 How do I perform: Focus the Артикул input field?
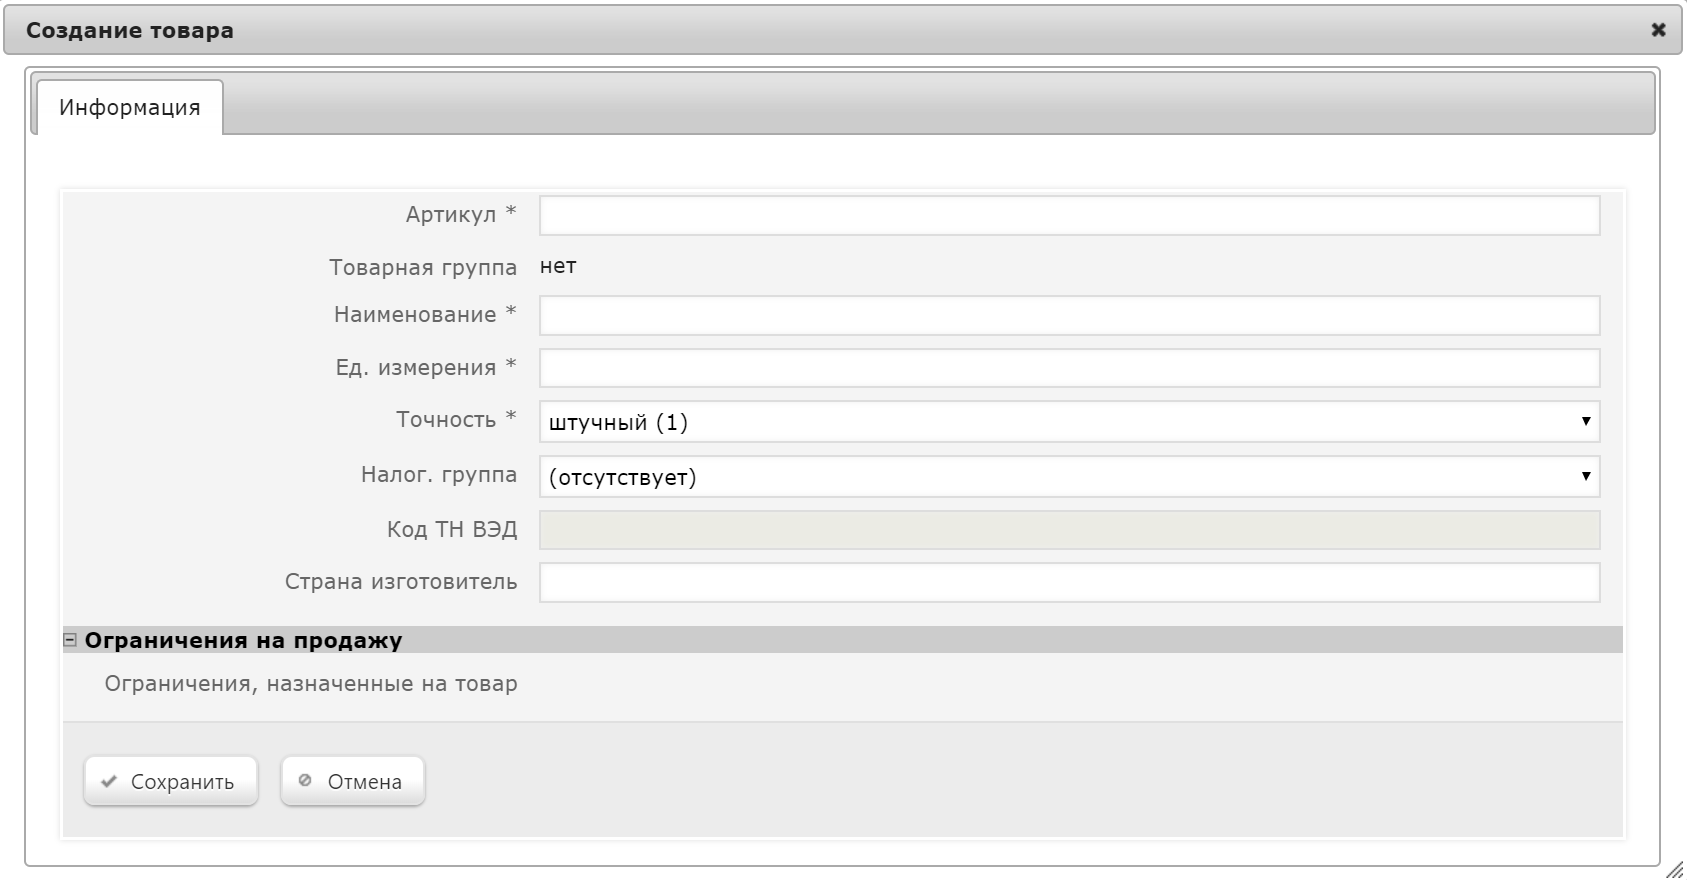pos(1070,215)
